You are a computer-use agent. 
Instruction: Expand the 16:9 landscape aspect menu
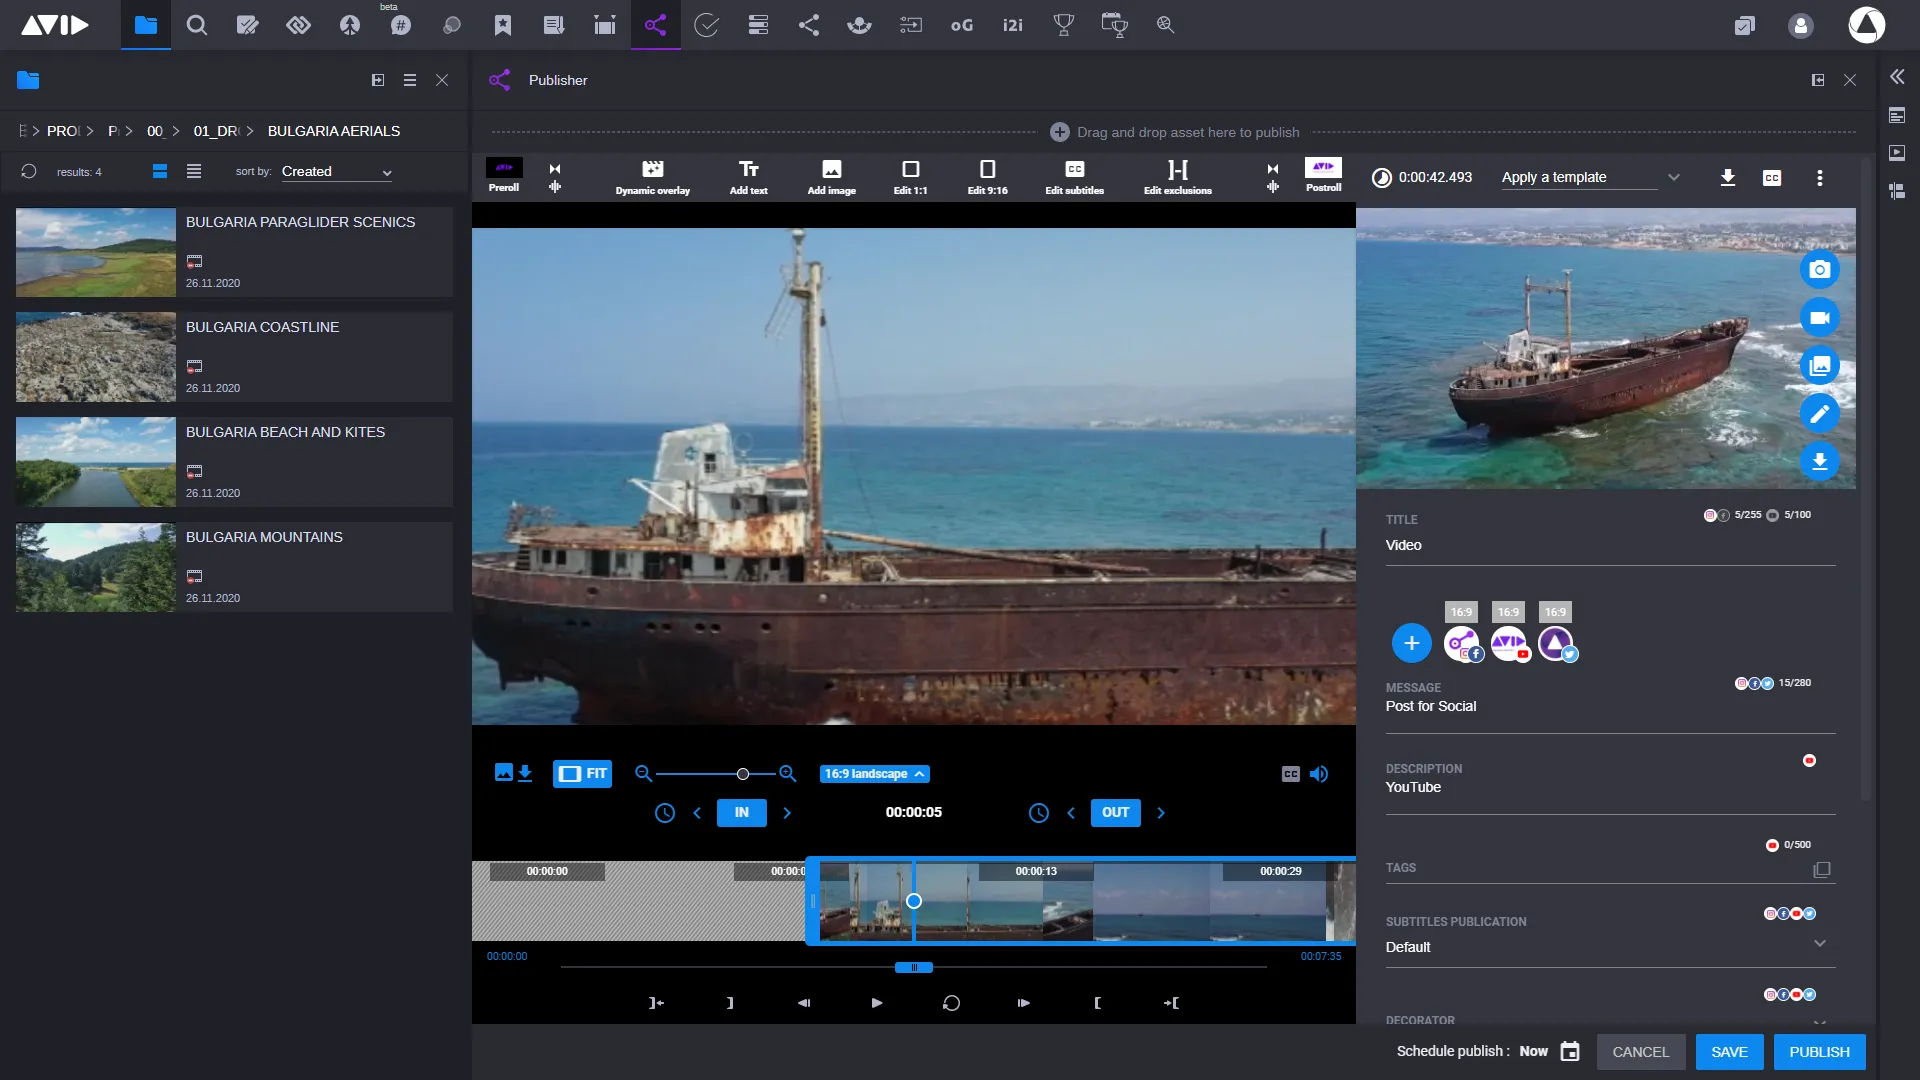(x=874, y=774)
